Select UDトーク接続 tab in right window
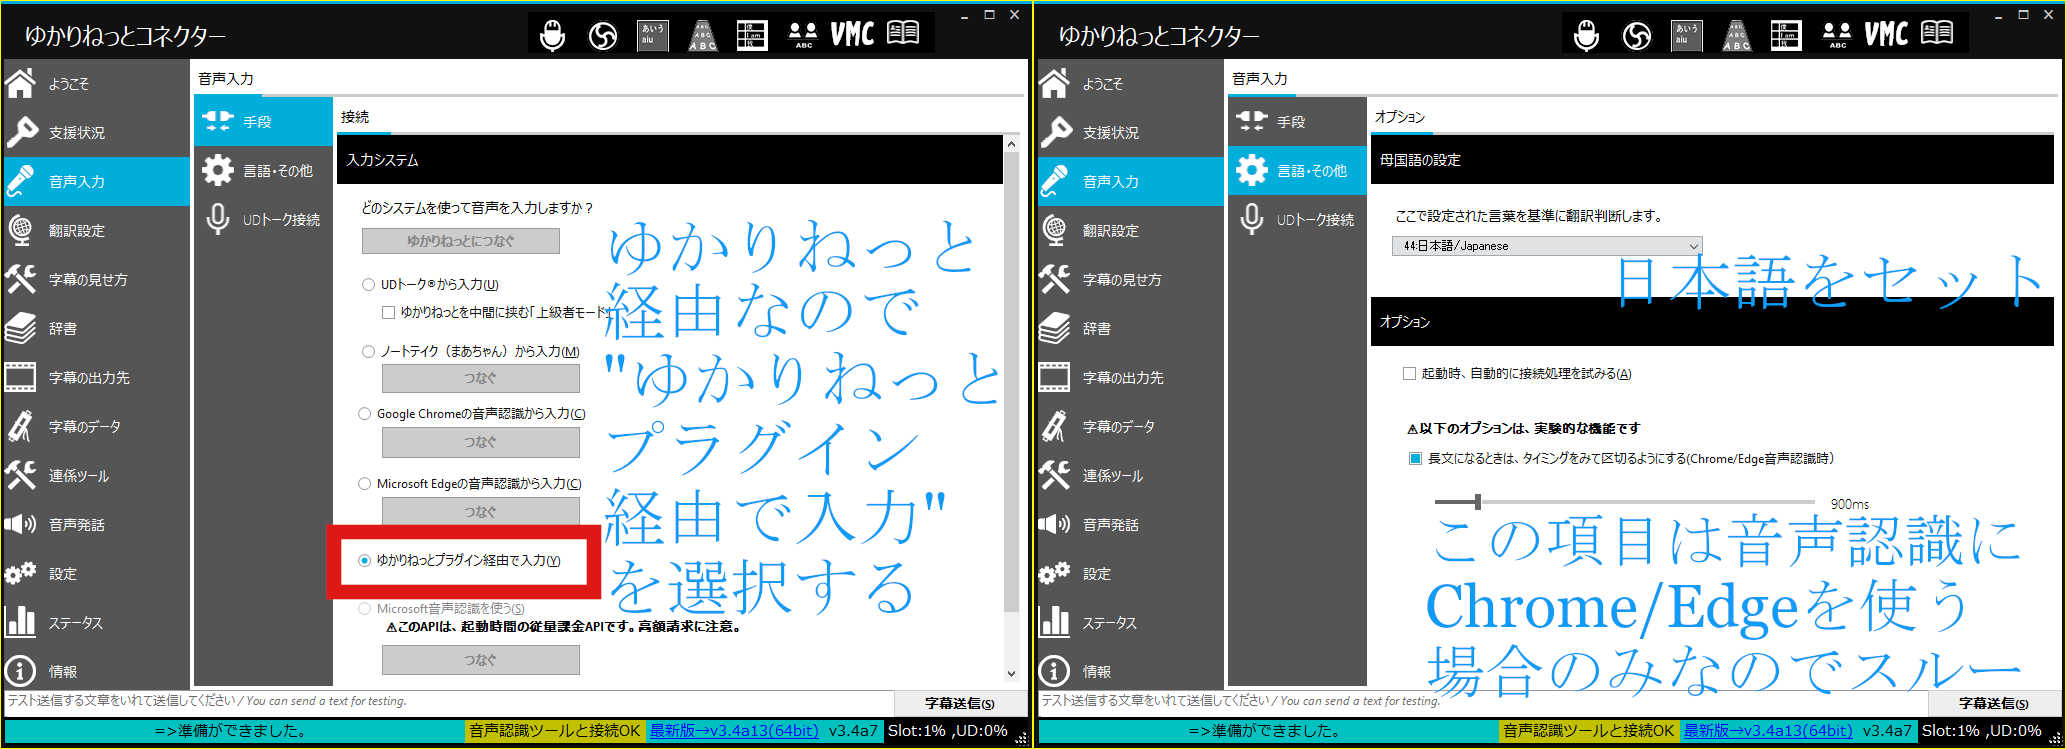The width and height of the screenshot is (2066, 749). tap(1297, 219)
